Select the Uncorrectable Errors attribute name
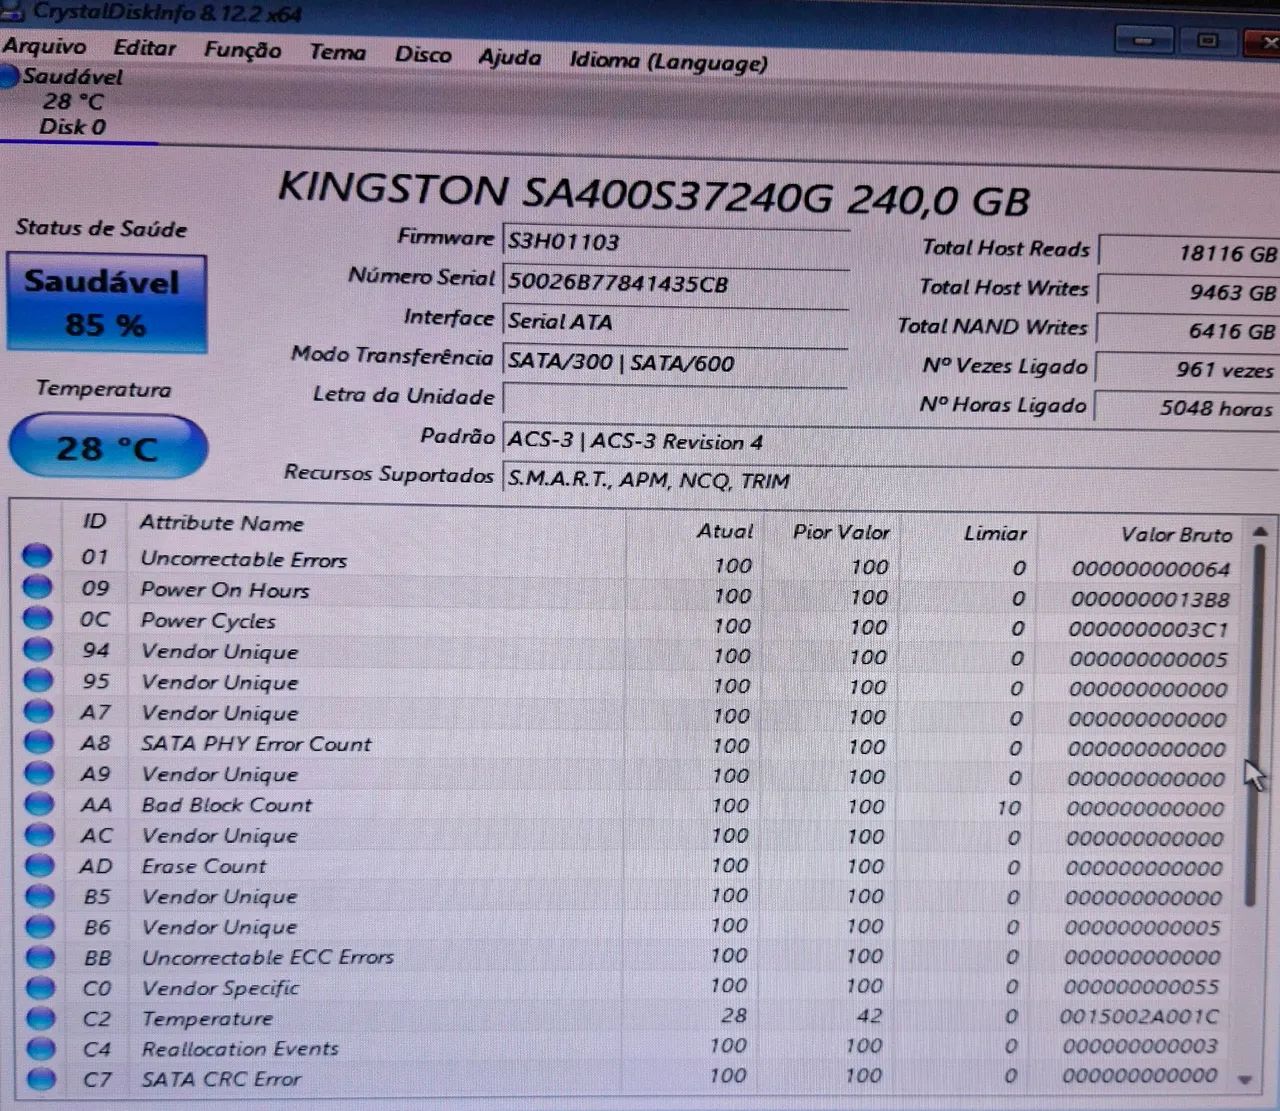Image resolution: width=1280 pixels, height=1111 pixels. coord(243,560)
